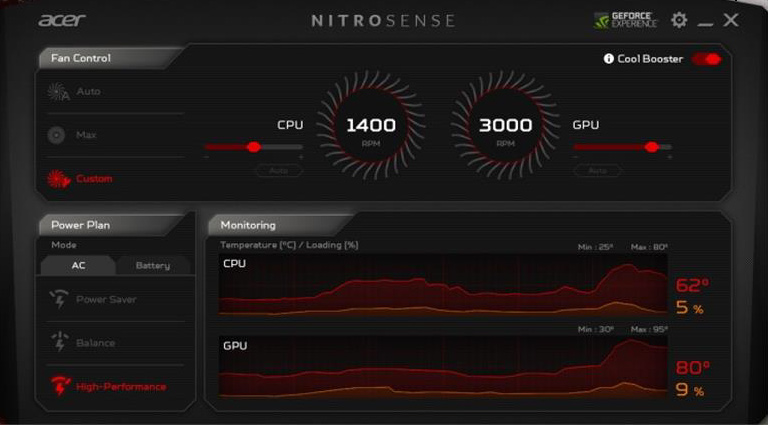The width and height of the screenshot is (768, 425).
Task: Click GPU temperature reading 80°
Action: click(693, 367)
